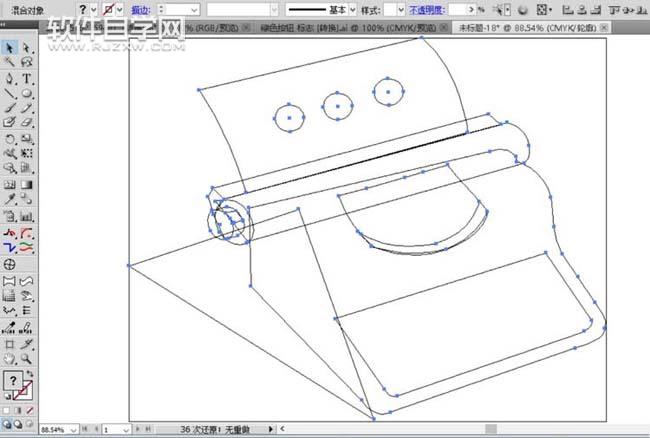
Task: Open Recolor Artwork from the control bar
Action: [x=523, y=10]
